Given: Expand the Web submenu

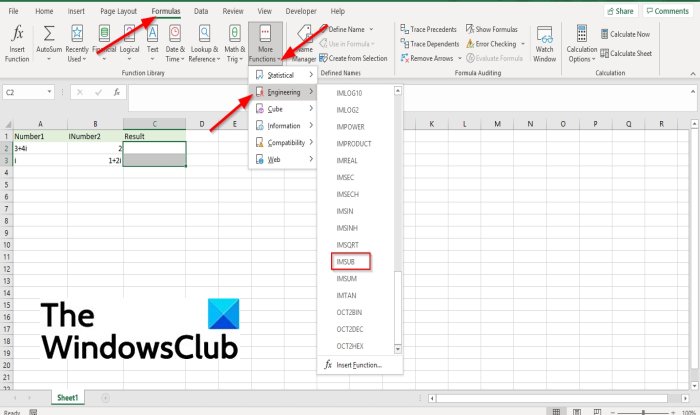Looking at the screenshot, I should point(283,159).
